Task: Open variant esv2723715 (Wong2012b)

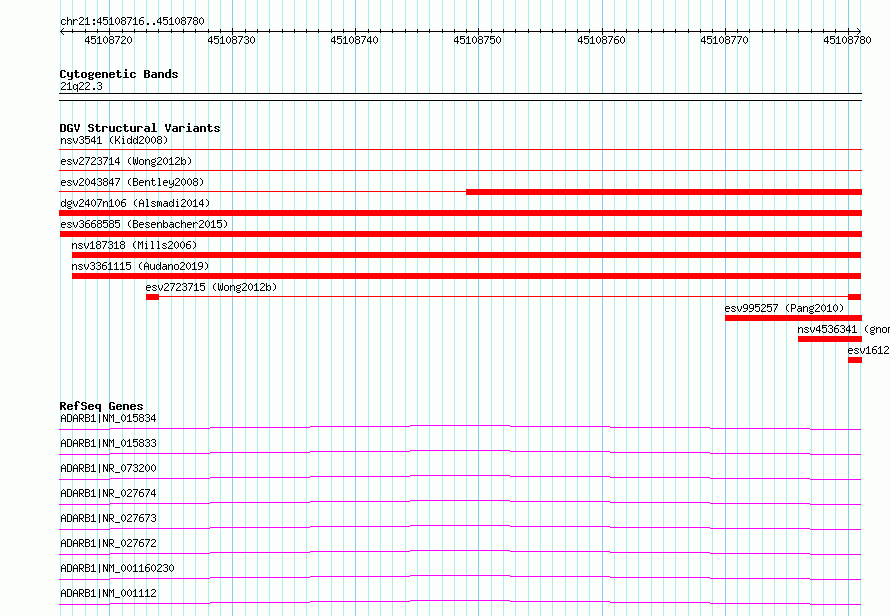Action: (211, 287)
